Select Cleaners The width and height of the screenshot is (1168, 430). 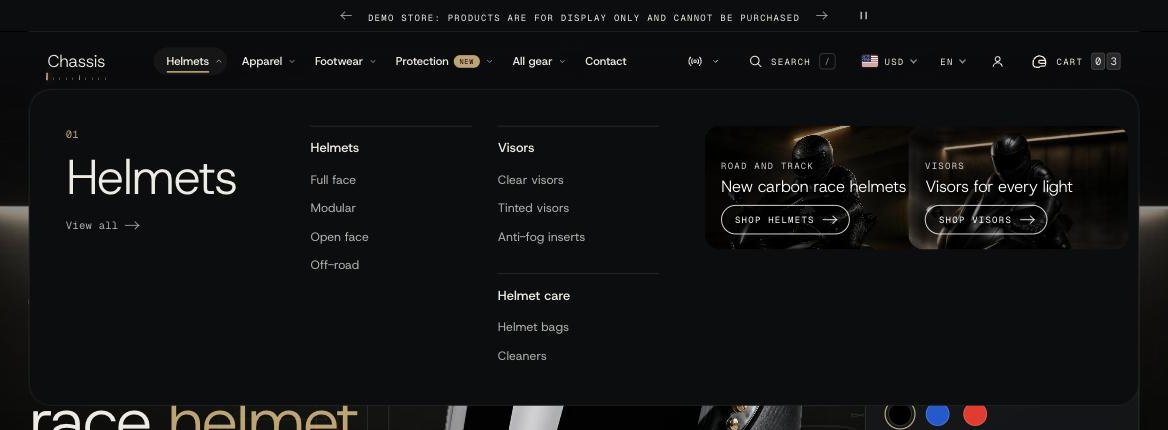point(521,355)
